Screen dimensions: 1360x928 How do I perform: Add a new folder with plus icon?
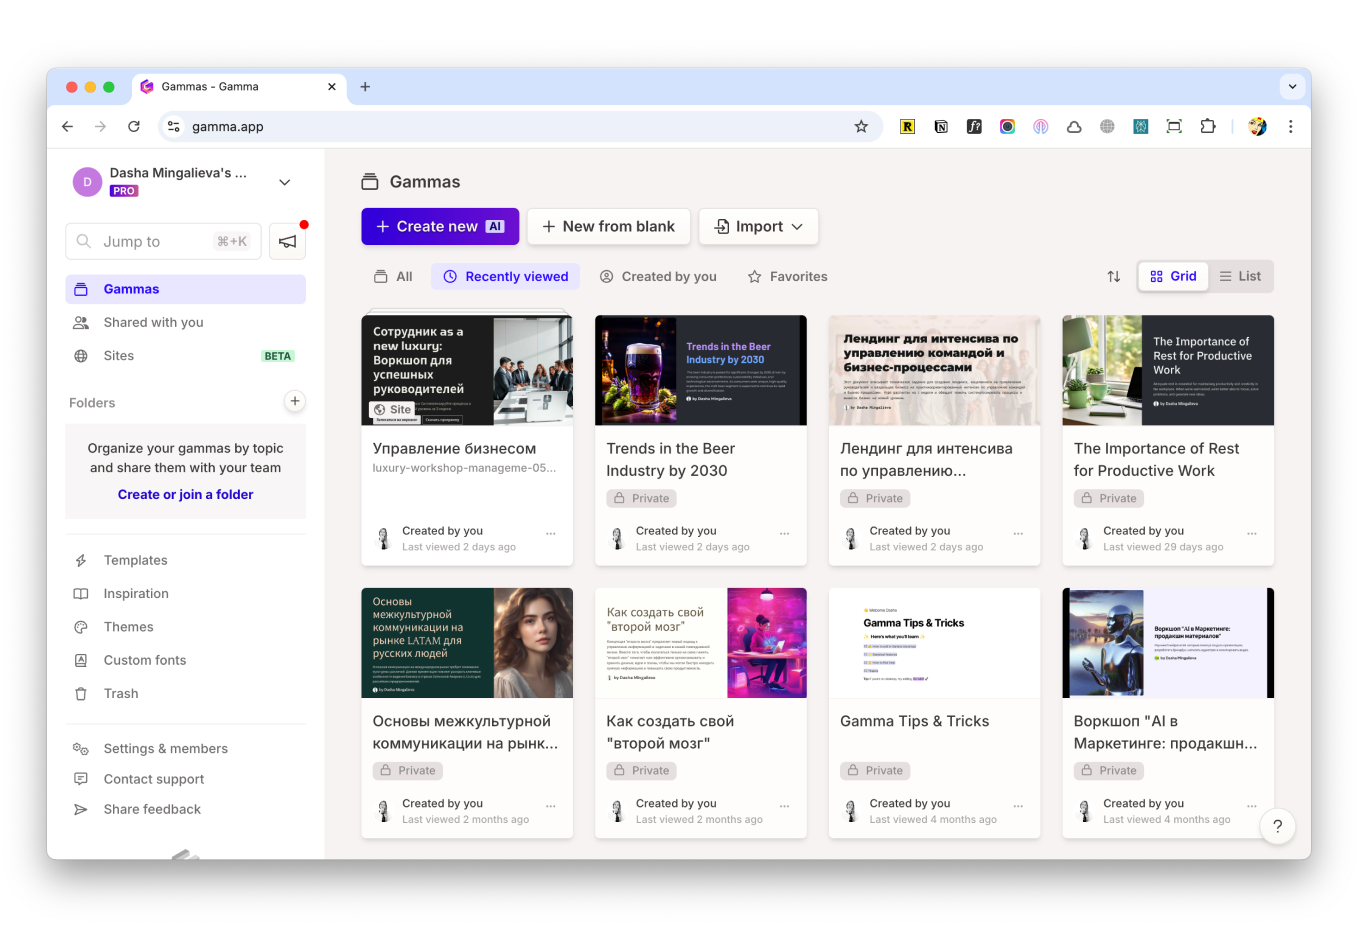(x=294, y=402)
